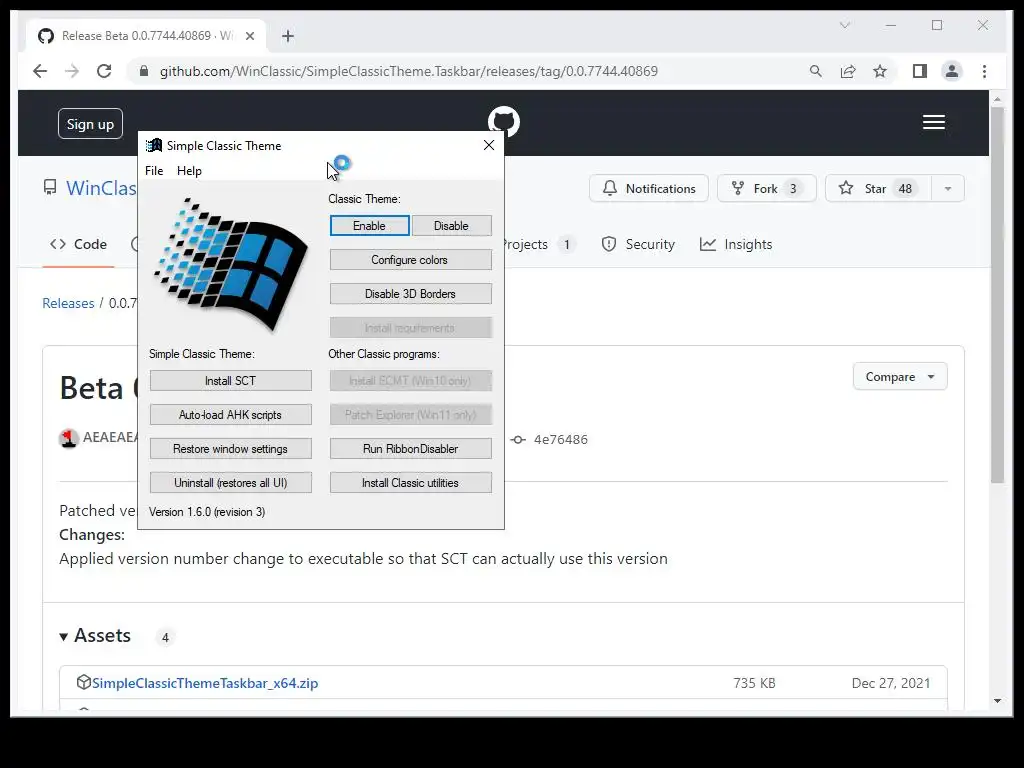Click the Simple Classic Theme title bar icon

tap(153, 145)
